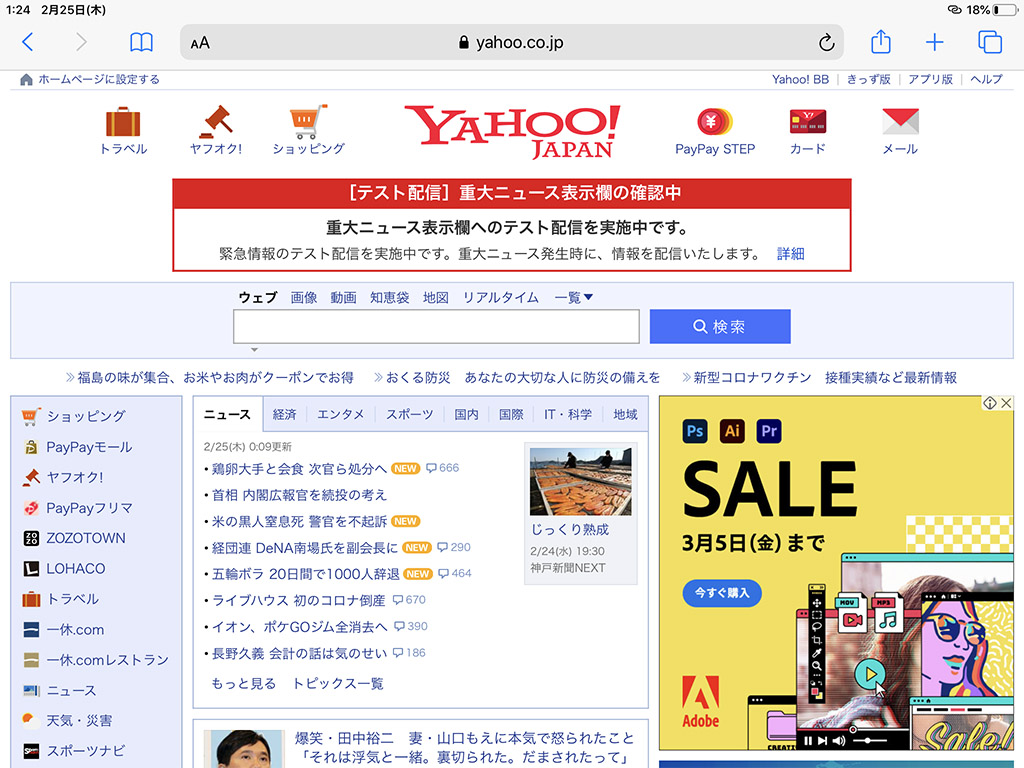
Task: Select the 地図 search category
Action: pos(436,298)
